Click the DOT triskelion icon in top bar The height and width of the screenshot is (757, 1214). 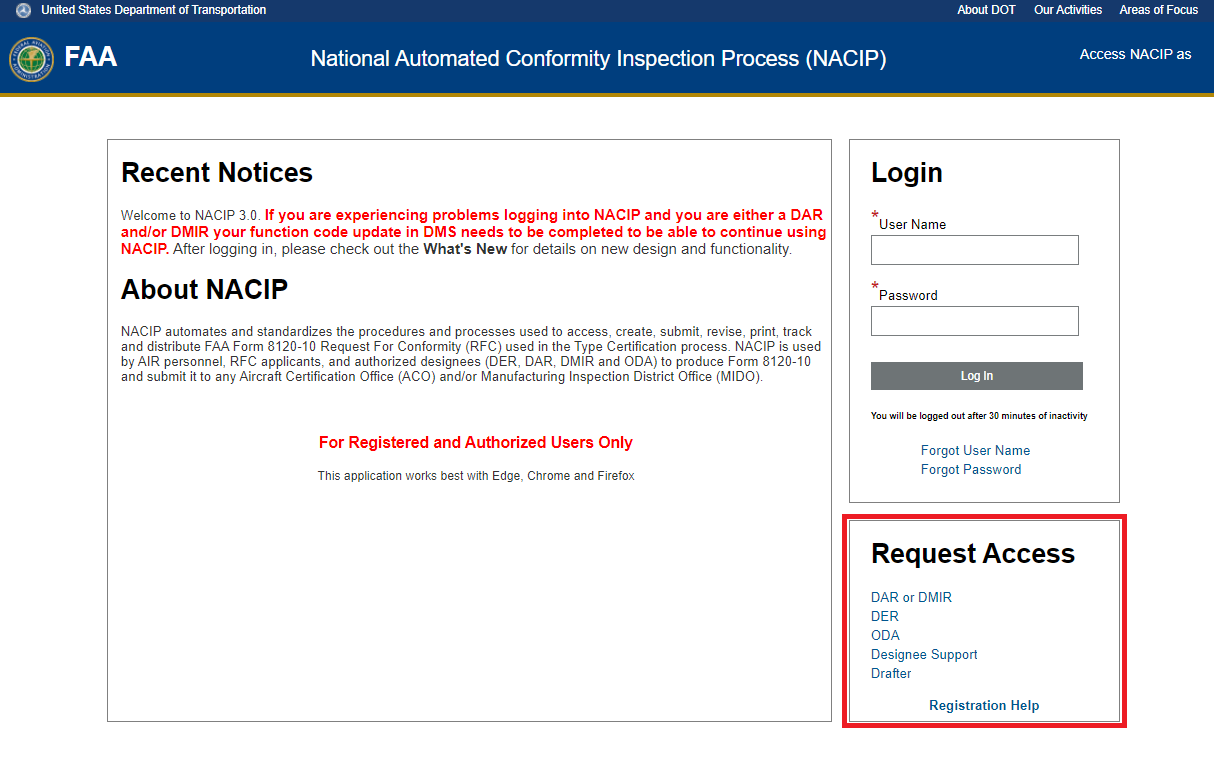point(23,10)
